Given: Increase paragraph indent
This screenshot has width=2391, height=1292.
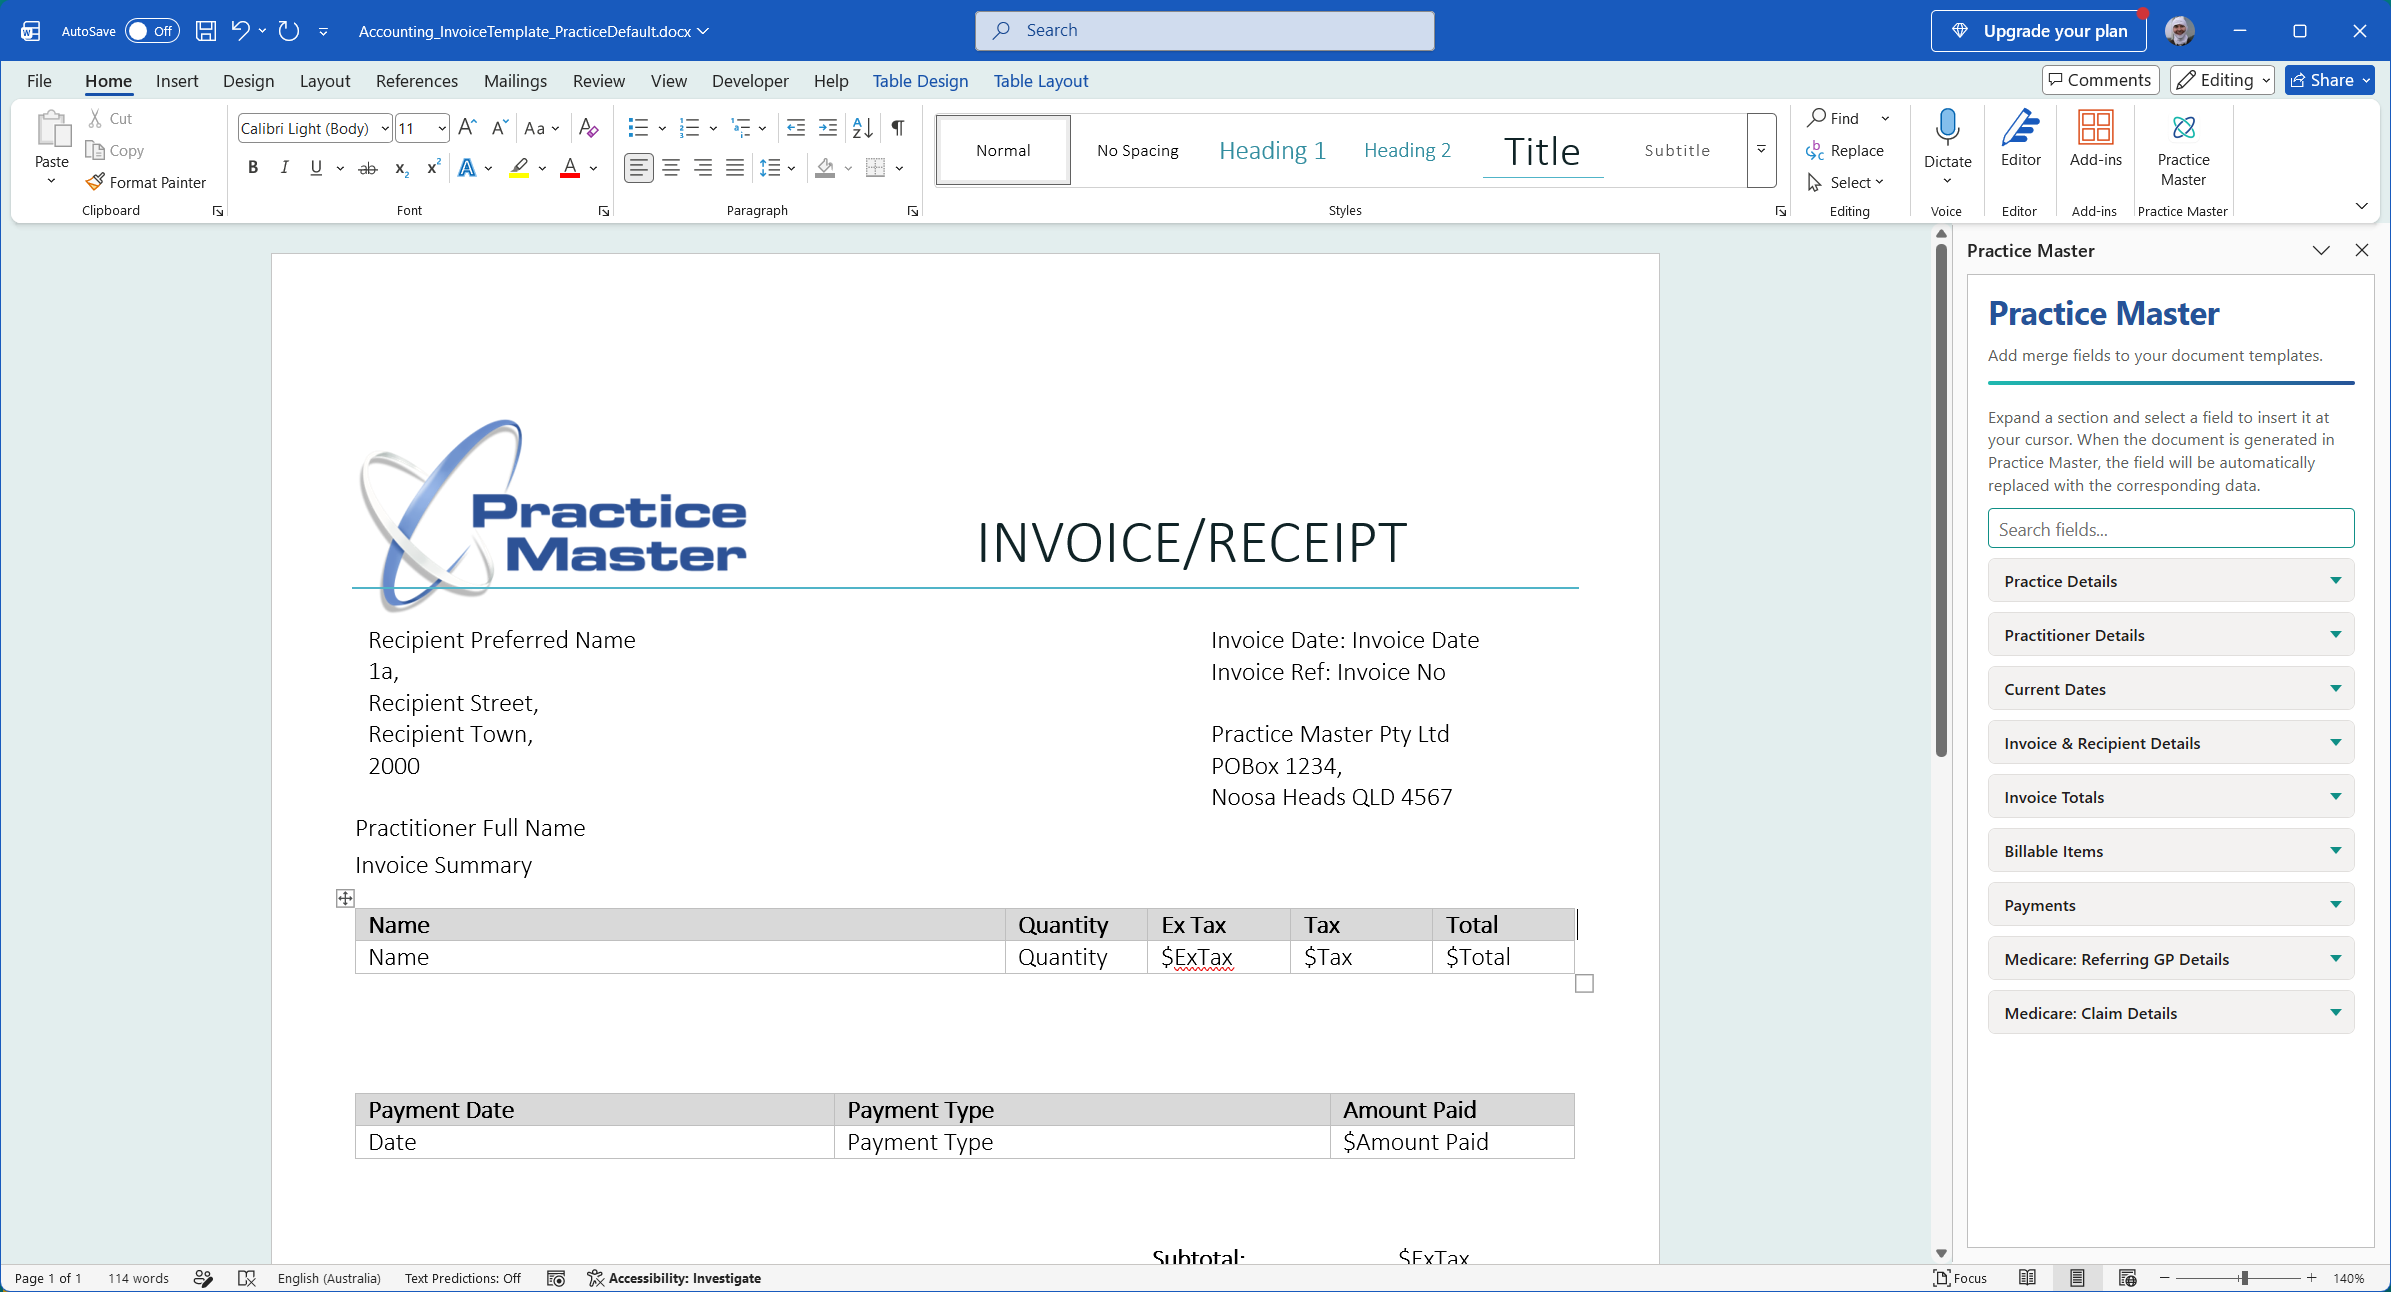Looking at the screenshot, I should point(828,127).
